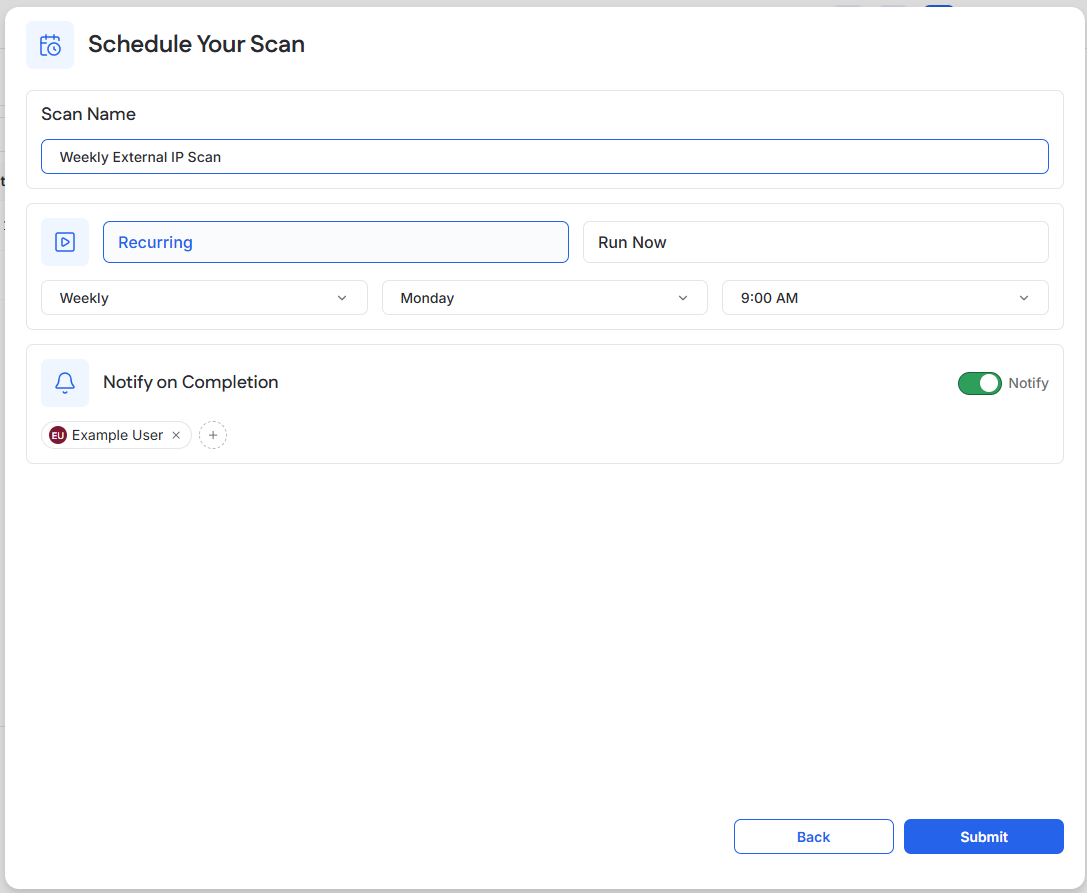Select the Recurring schedule option
This screenshot has height=893, width=1087.
[x=336, y=242]
